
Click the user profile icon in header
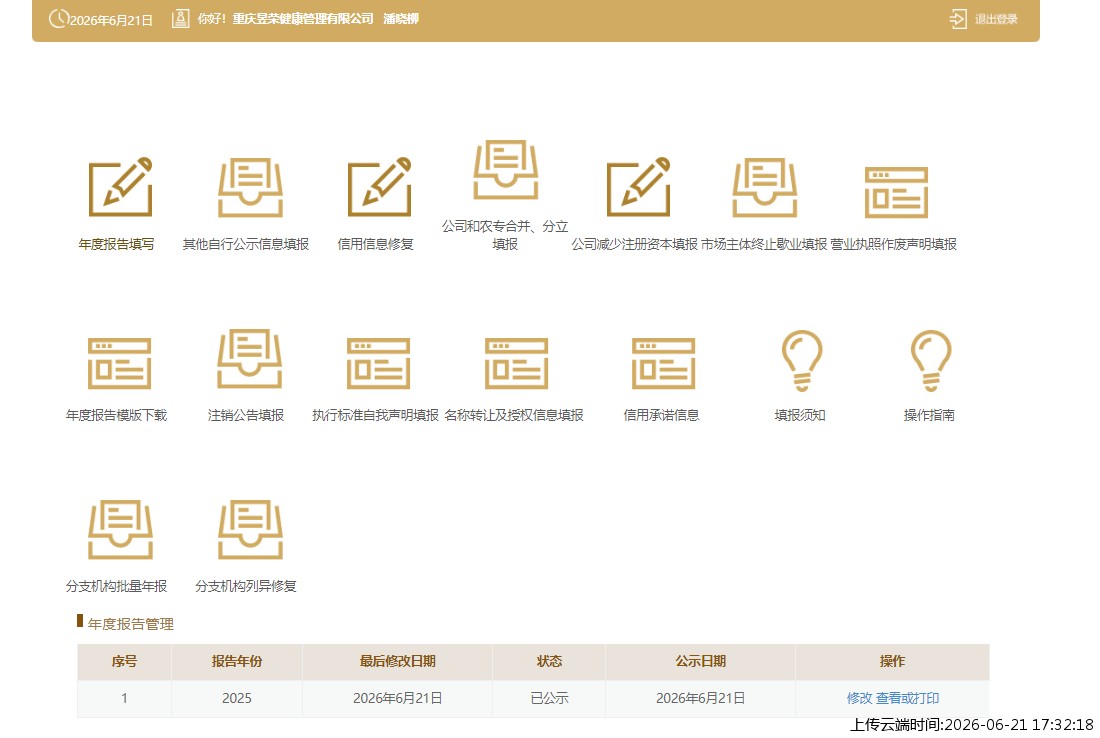pos(180,19)
